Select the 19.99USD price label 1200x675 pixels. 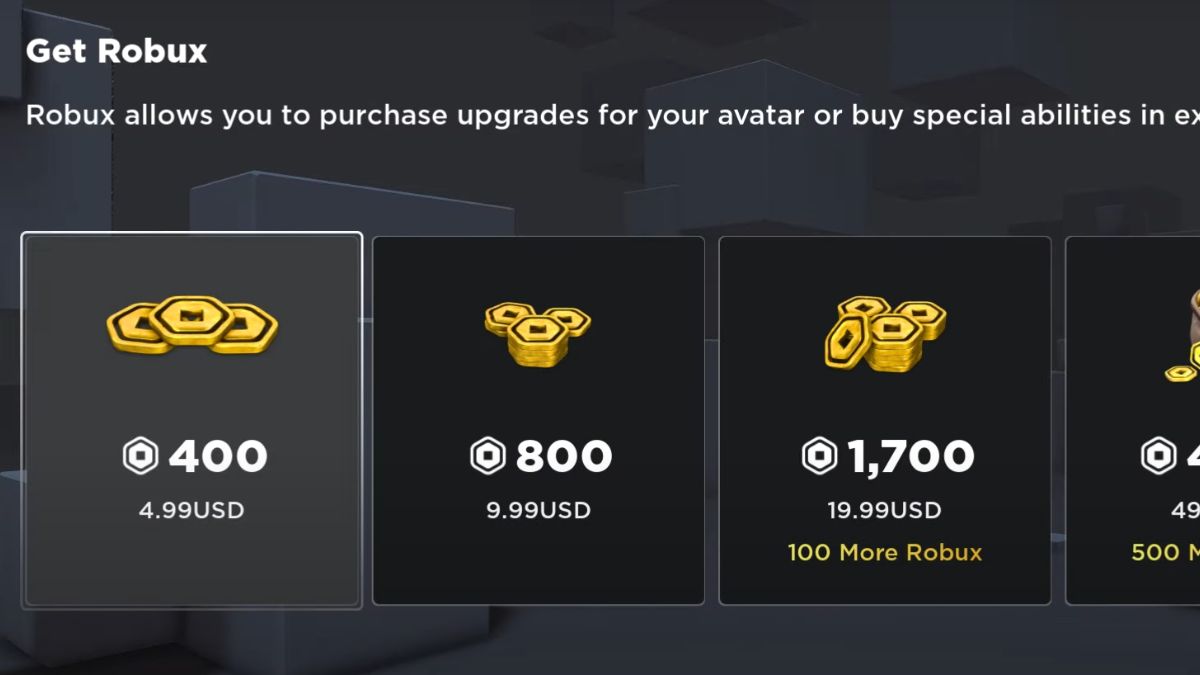[884, 509]
